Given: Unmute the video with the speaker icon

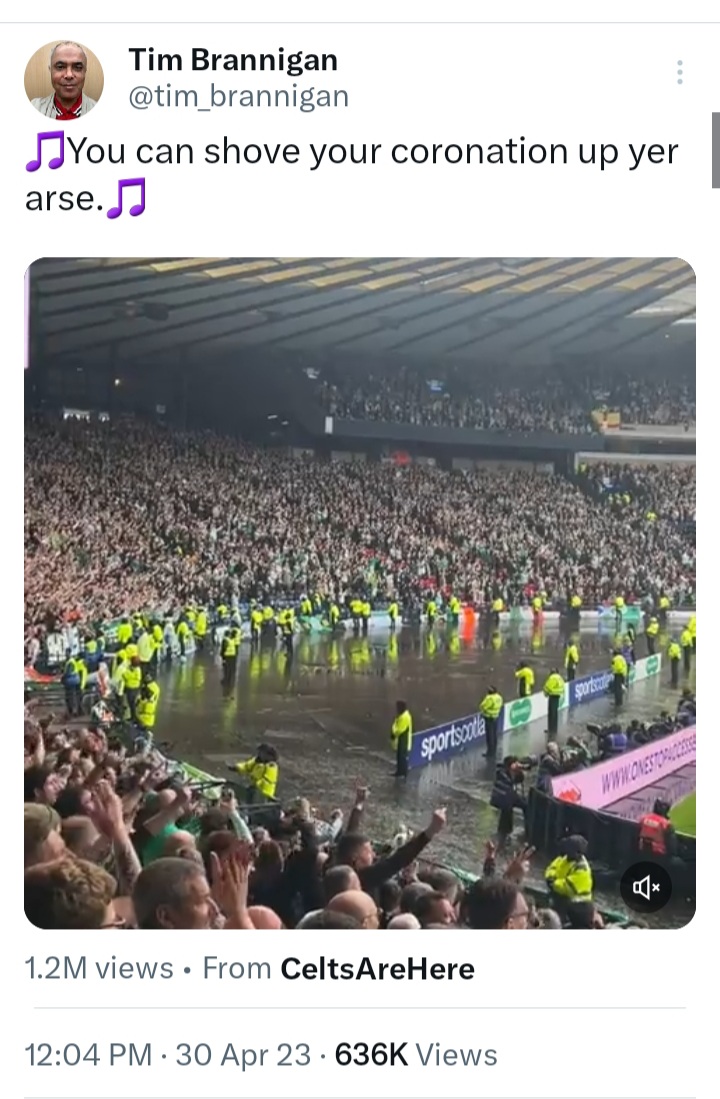Looking at the screenshot, I should 646,887.
